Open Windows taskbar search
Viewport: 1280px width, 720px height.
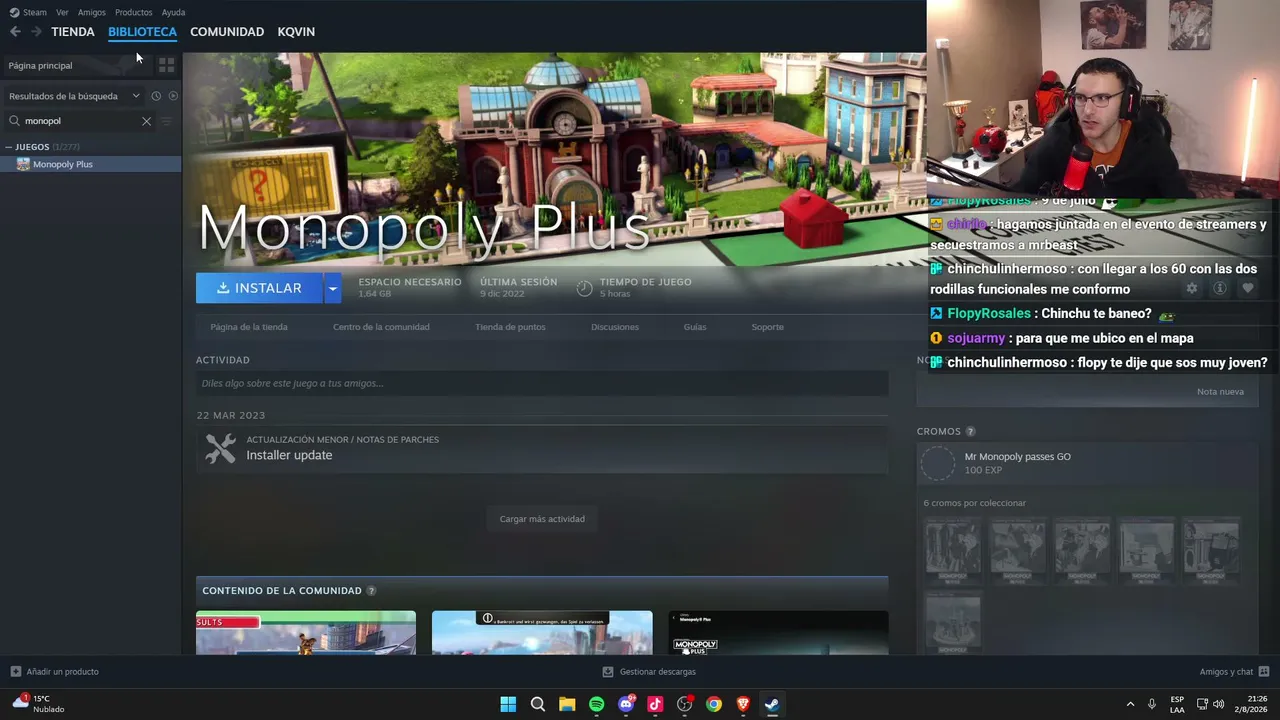pyautogui.click(x=537, y=704)
